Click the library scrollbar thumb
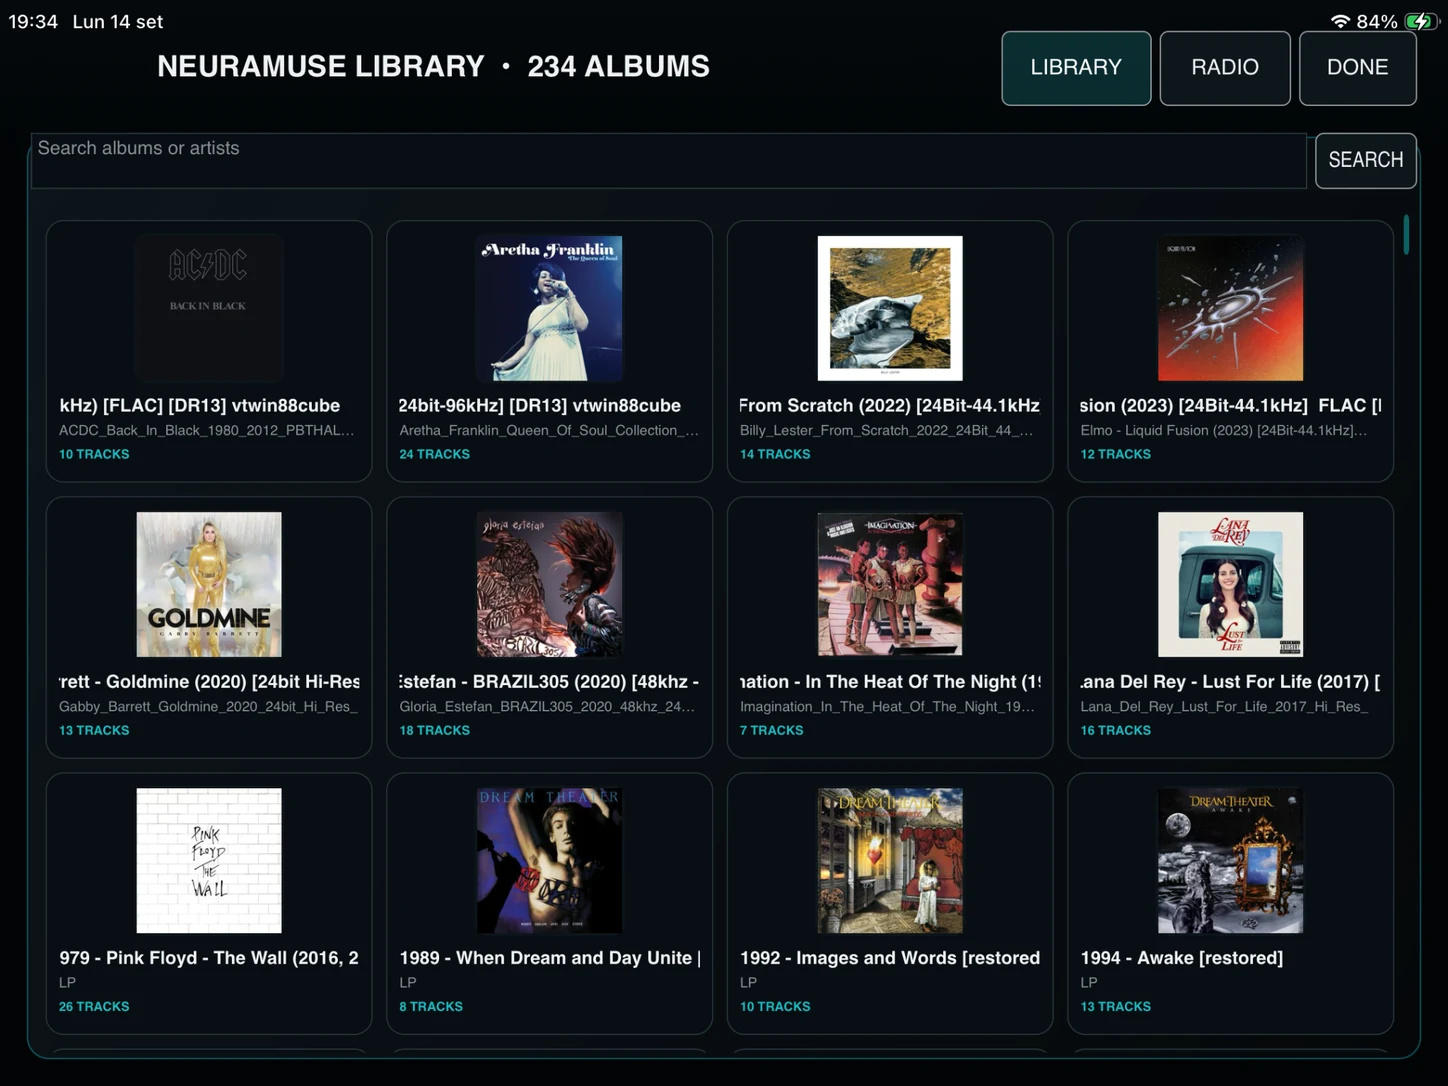Screen dimensions: 1448x1086 [x=1406, y=235]
